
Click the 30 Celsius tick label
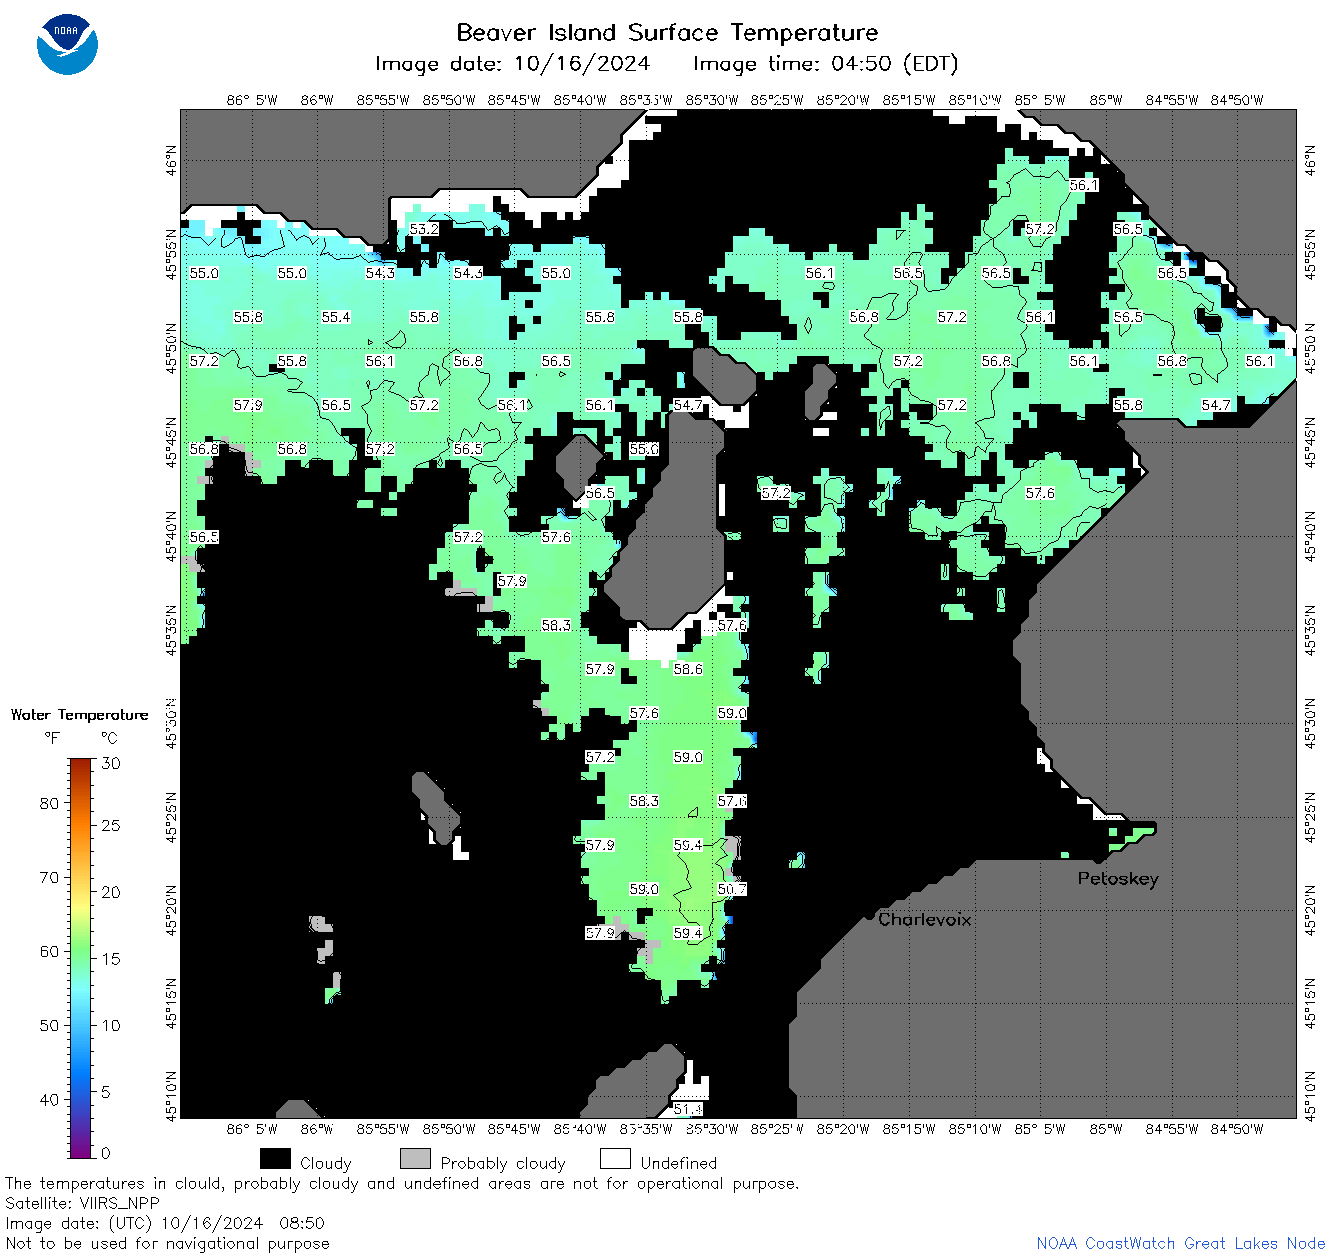(x=111, y=763)
